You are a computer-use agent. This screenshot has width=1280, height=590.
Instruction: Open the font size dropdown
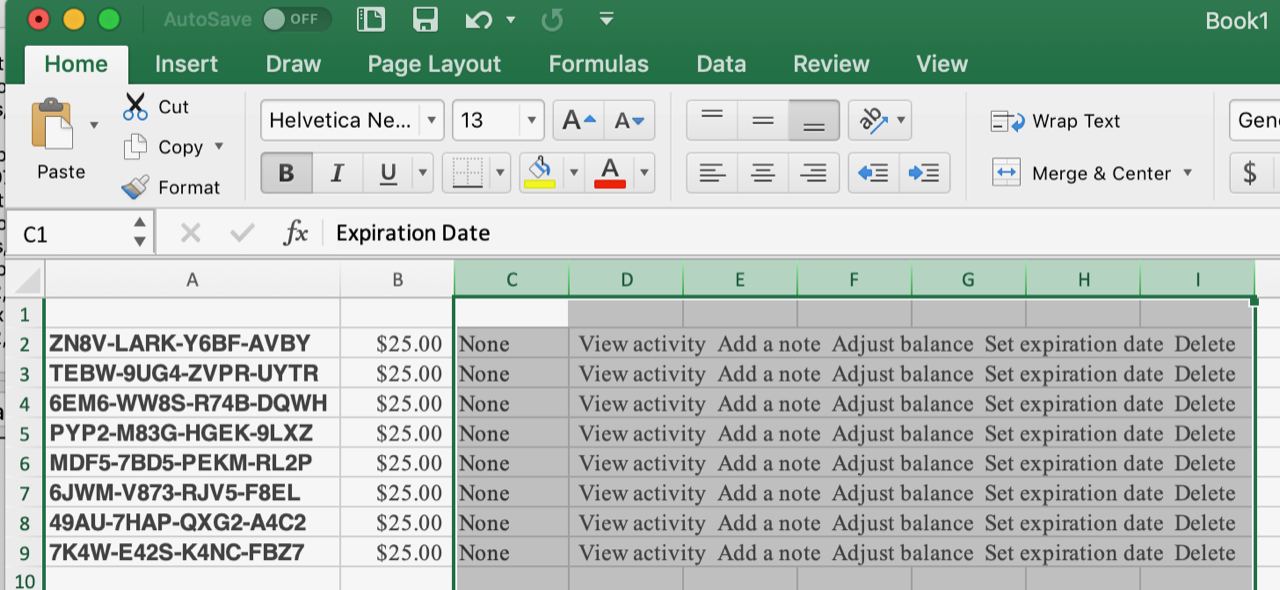[x=531, y=121]
